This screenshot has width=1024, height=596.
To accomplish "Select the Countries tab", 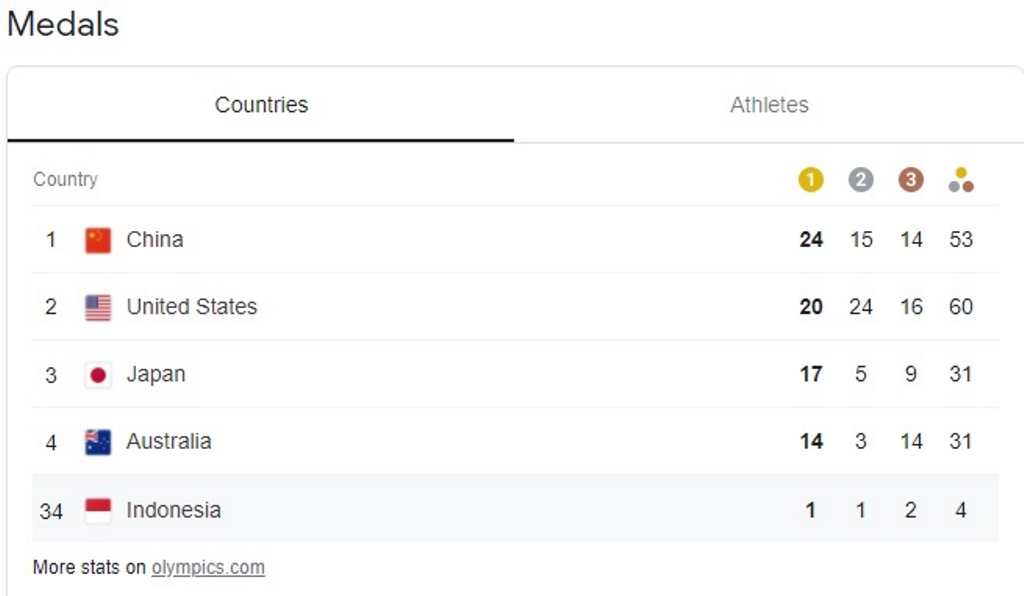I will (261, 104).
